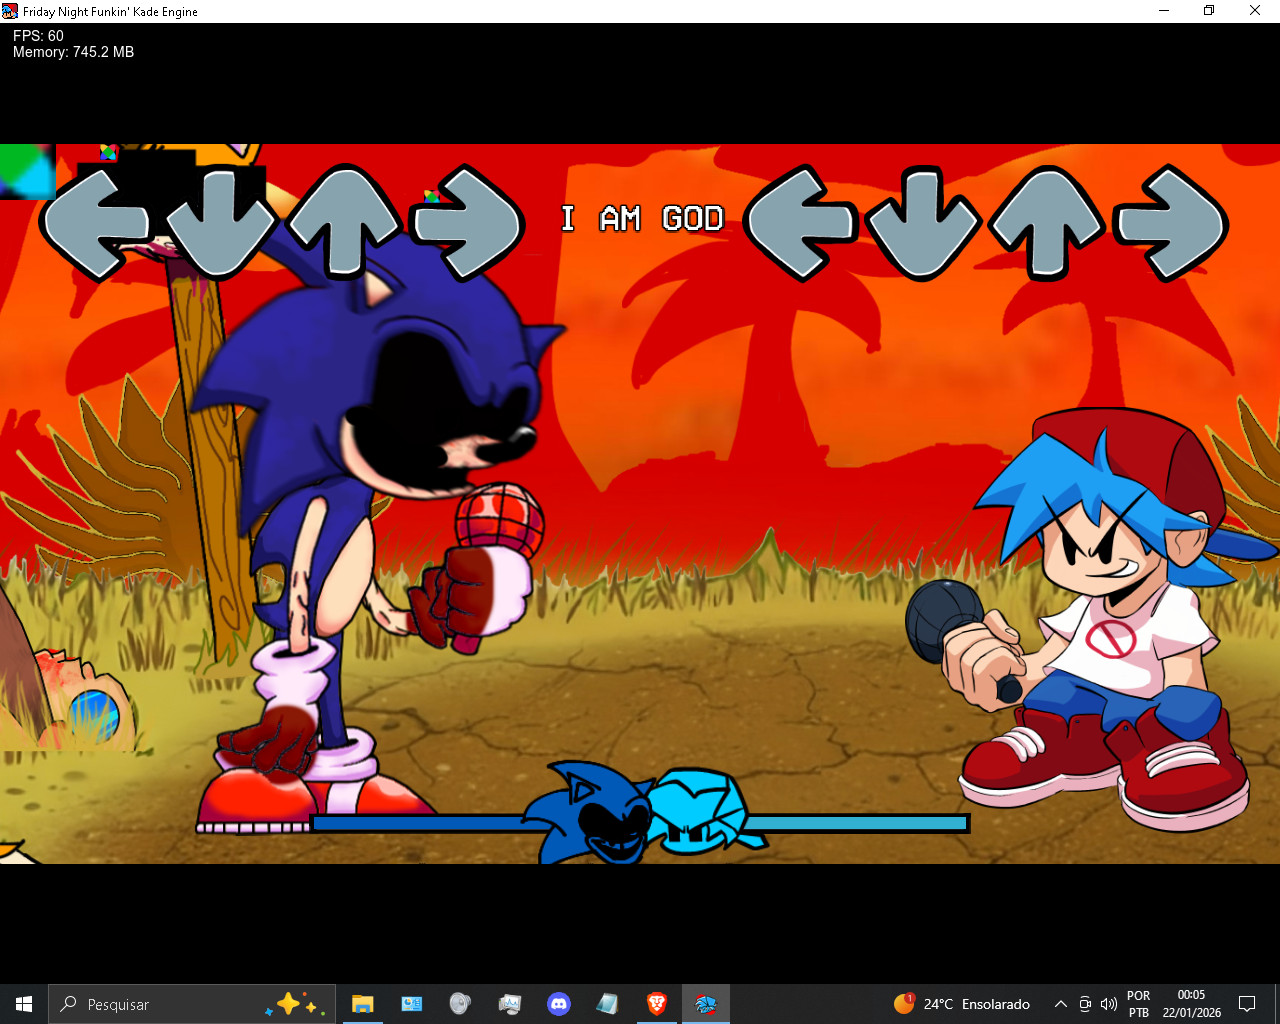Viewport: 1280px width, 1024px height.
Task: Open the 24°C Ensolarado weather widget
Action: click(962, 1004)
